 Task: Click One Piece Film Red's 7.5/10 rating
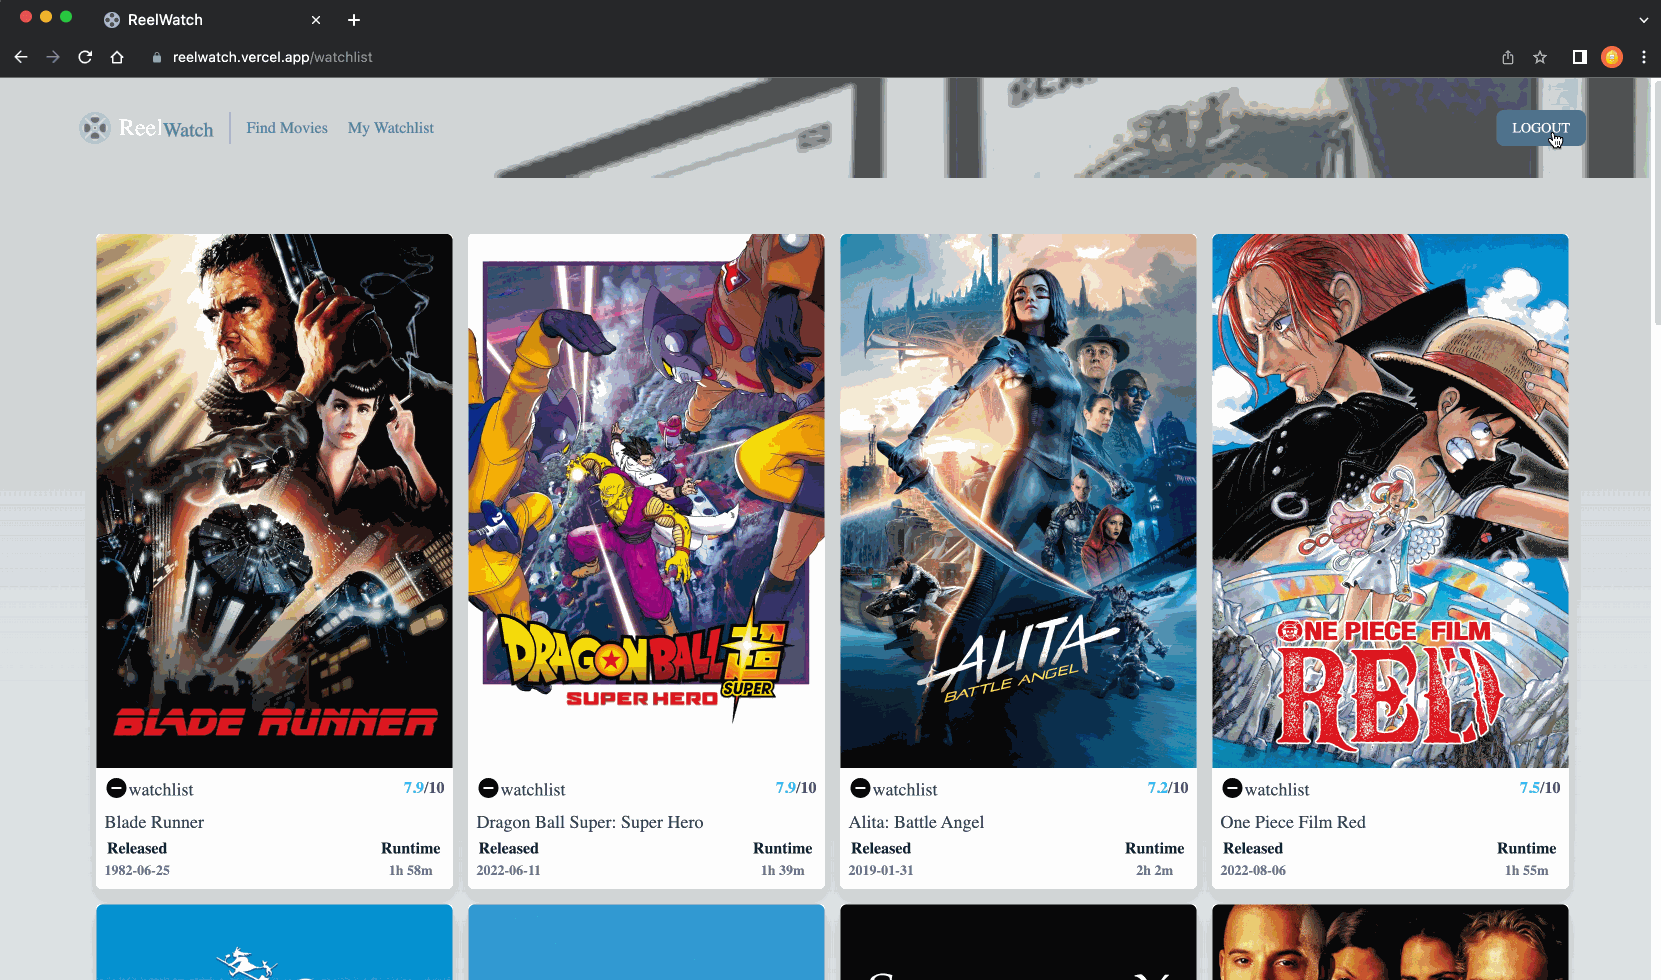1540,788
